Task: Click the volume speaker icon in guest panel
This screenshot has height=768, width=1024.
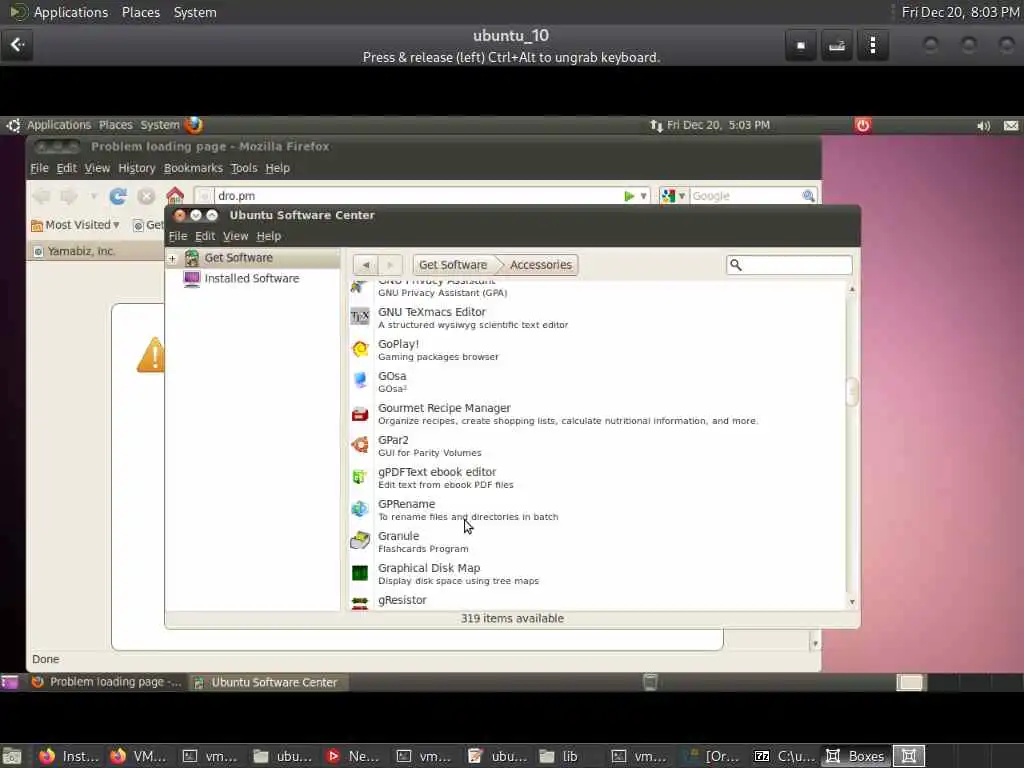Action: pos(983,125)
